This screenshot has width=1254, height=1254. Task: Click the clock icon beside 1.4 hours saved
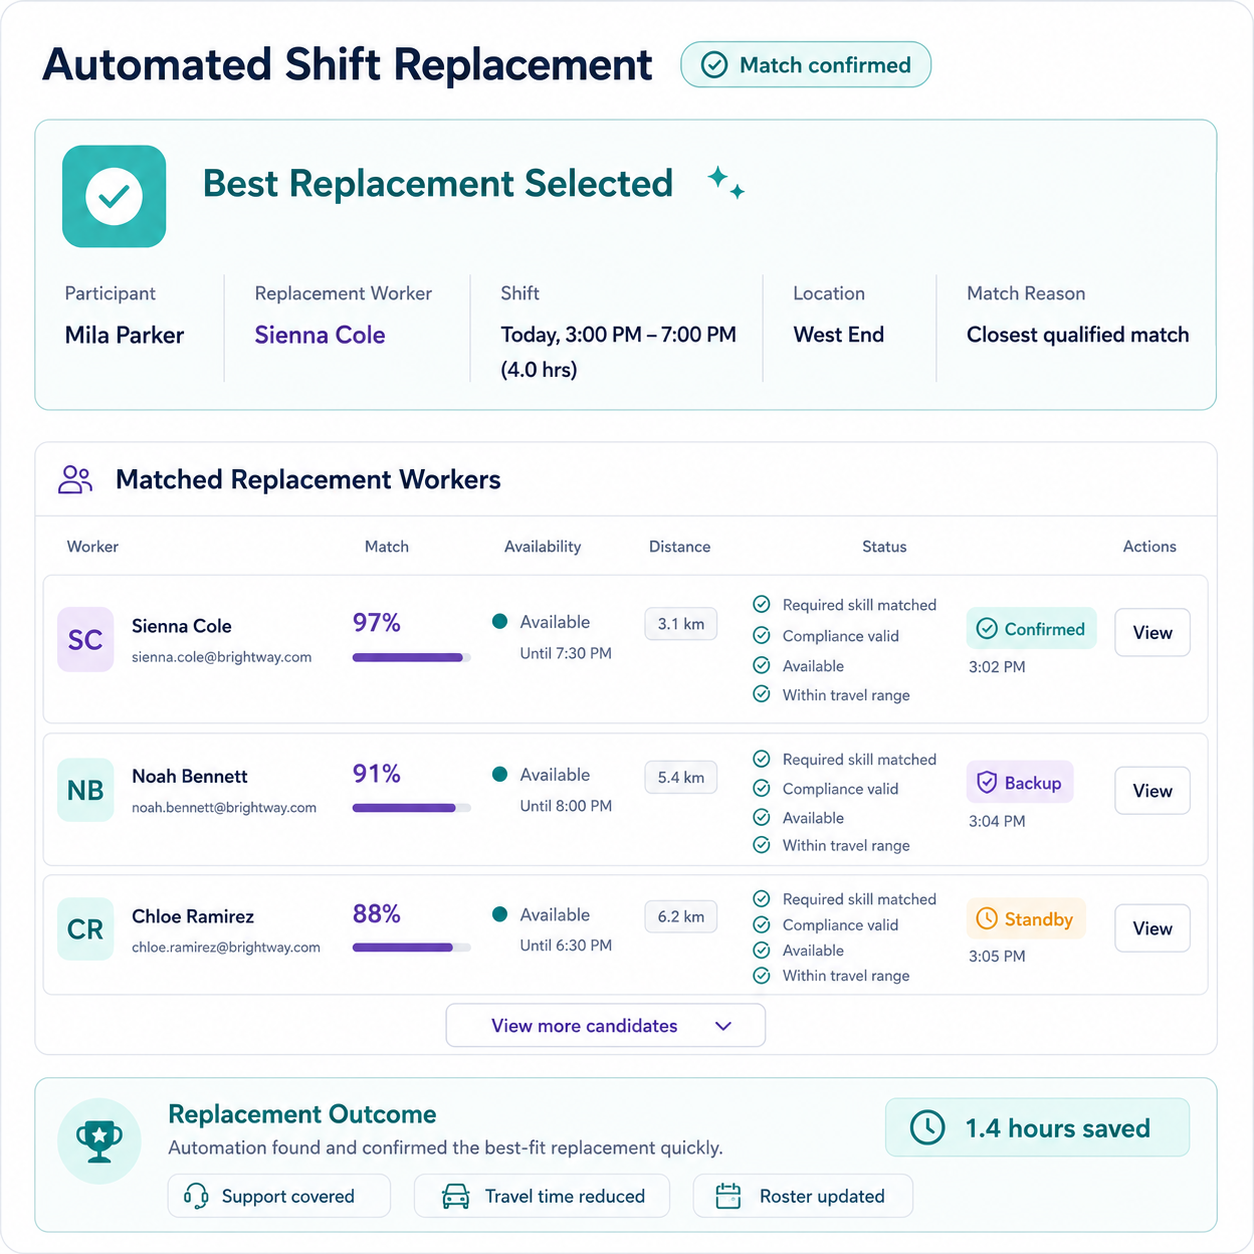927,1128
